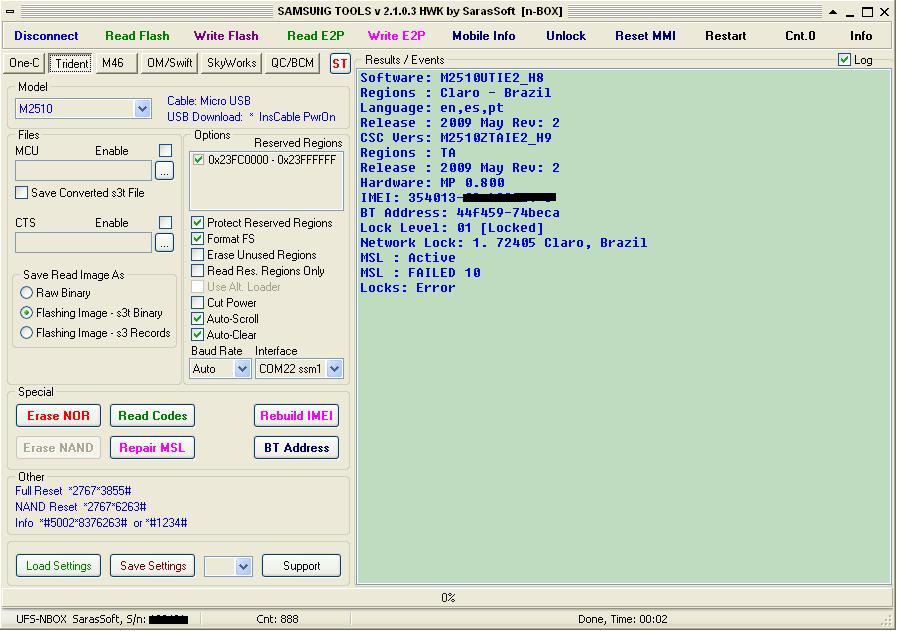Click the 'Software: M2510UTIE2_H8' log line
The image size is (897, 631).
tap(452, 78)
